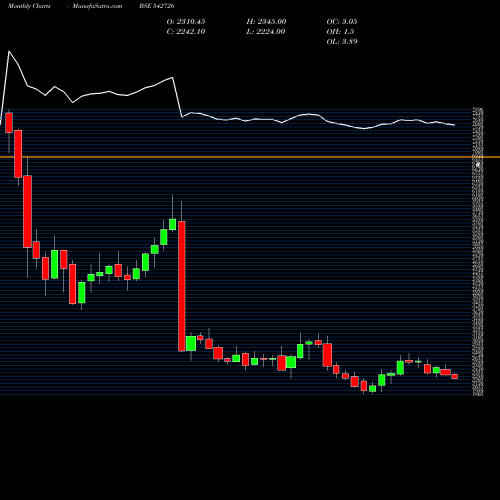The width and height of the screenshot is (500, 500).
Task: Click the close price 'C: 2242.10'
Action: click(x=186, y=32)
